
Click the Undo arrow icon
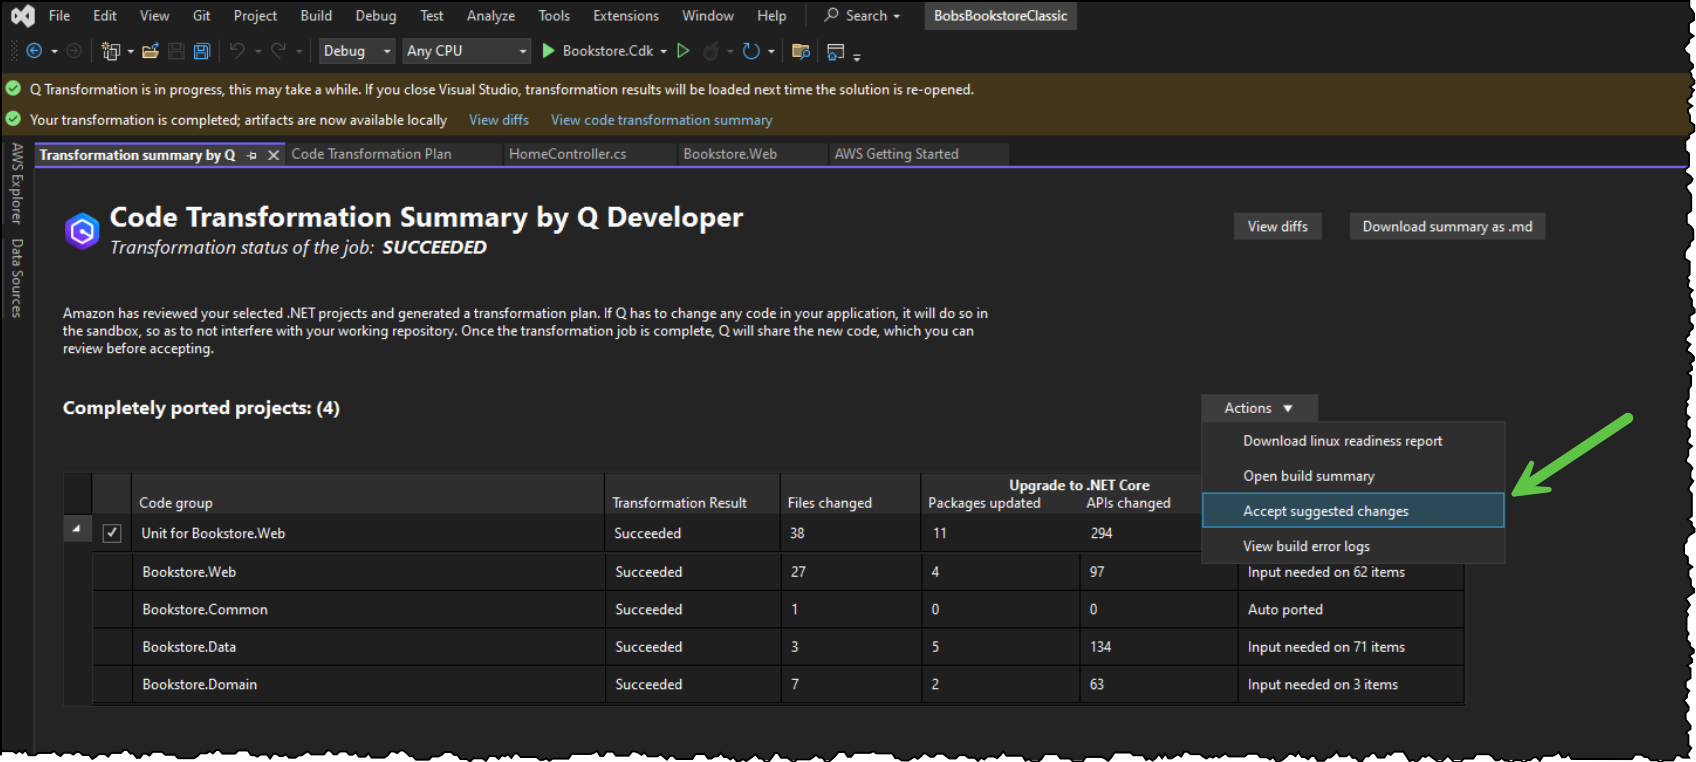coord(237,51)
